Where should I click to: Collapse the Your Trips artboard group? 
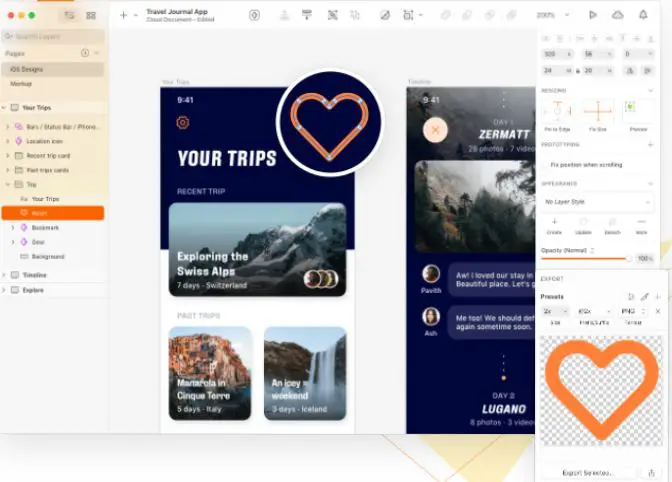tap(5, 107)
